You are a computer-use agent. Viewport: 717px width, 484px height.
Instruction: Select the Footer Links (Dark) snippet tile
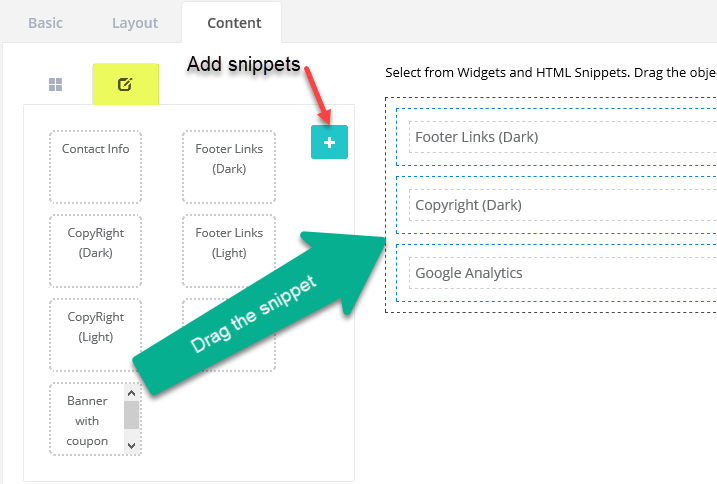pyautogui.click(x=229, y=167)
